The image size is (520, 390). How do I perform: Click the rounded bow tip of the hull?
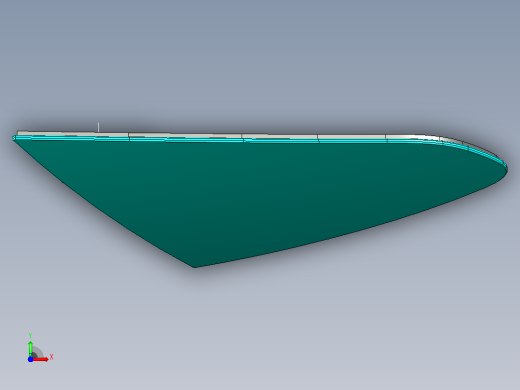506,168
